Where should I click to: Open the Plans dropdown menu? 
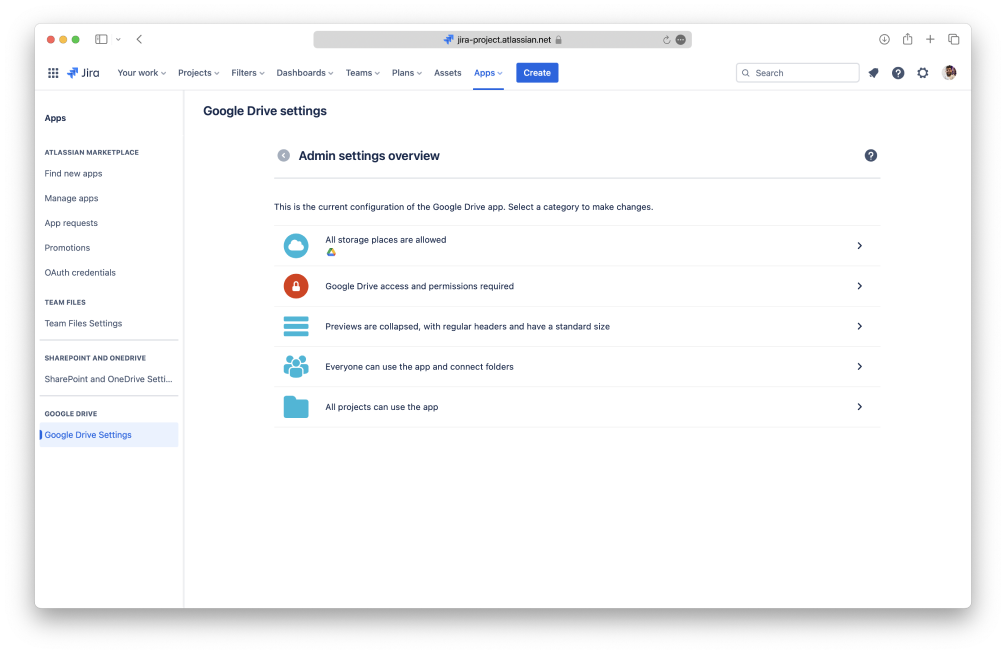(x=407, y=73)
